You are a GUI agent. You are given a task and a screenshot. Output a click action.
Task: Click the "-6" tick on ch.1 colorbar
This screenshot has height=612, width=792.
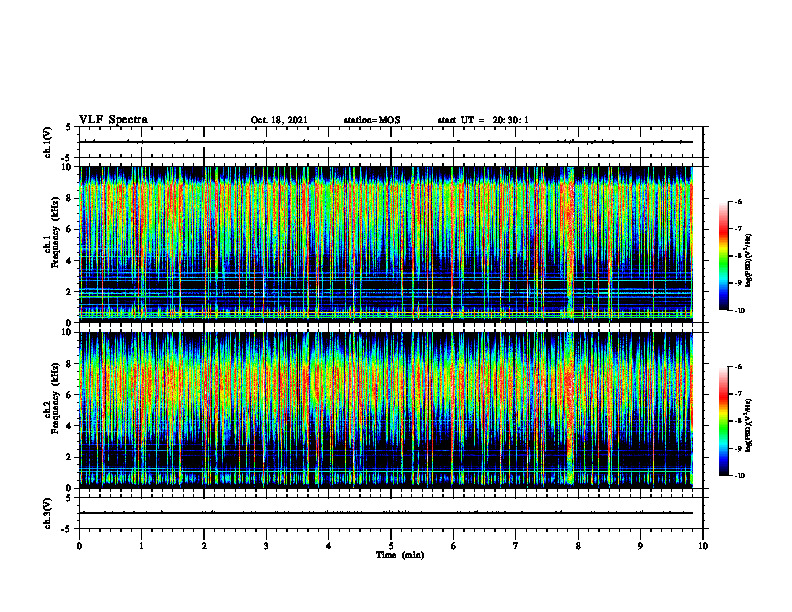click(738, 202)
